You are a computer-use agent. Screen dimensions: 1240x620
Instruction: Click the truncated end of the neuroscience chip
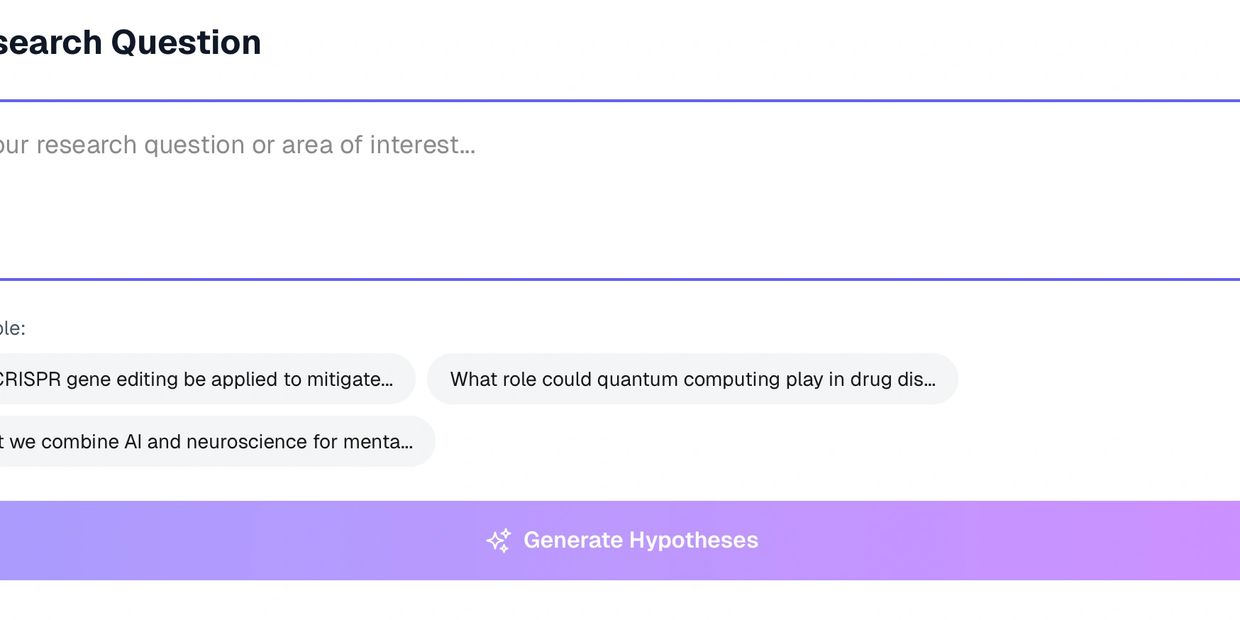[x=398, y=441]
